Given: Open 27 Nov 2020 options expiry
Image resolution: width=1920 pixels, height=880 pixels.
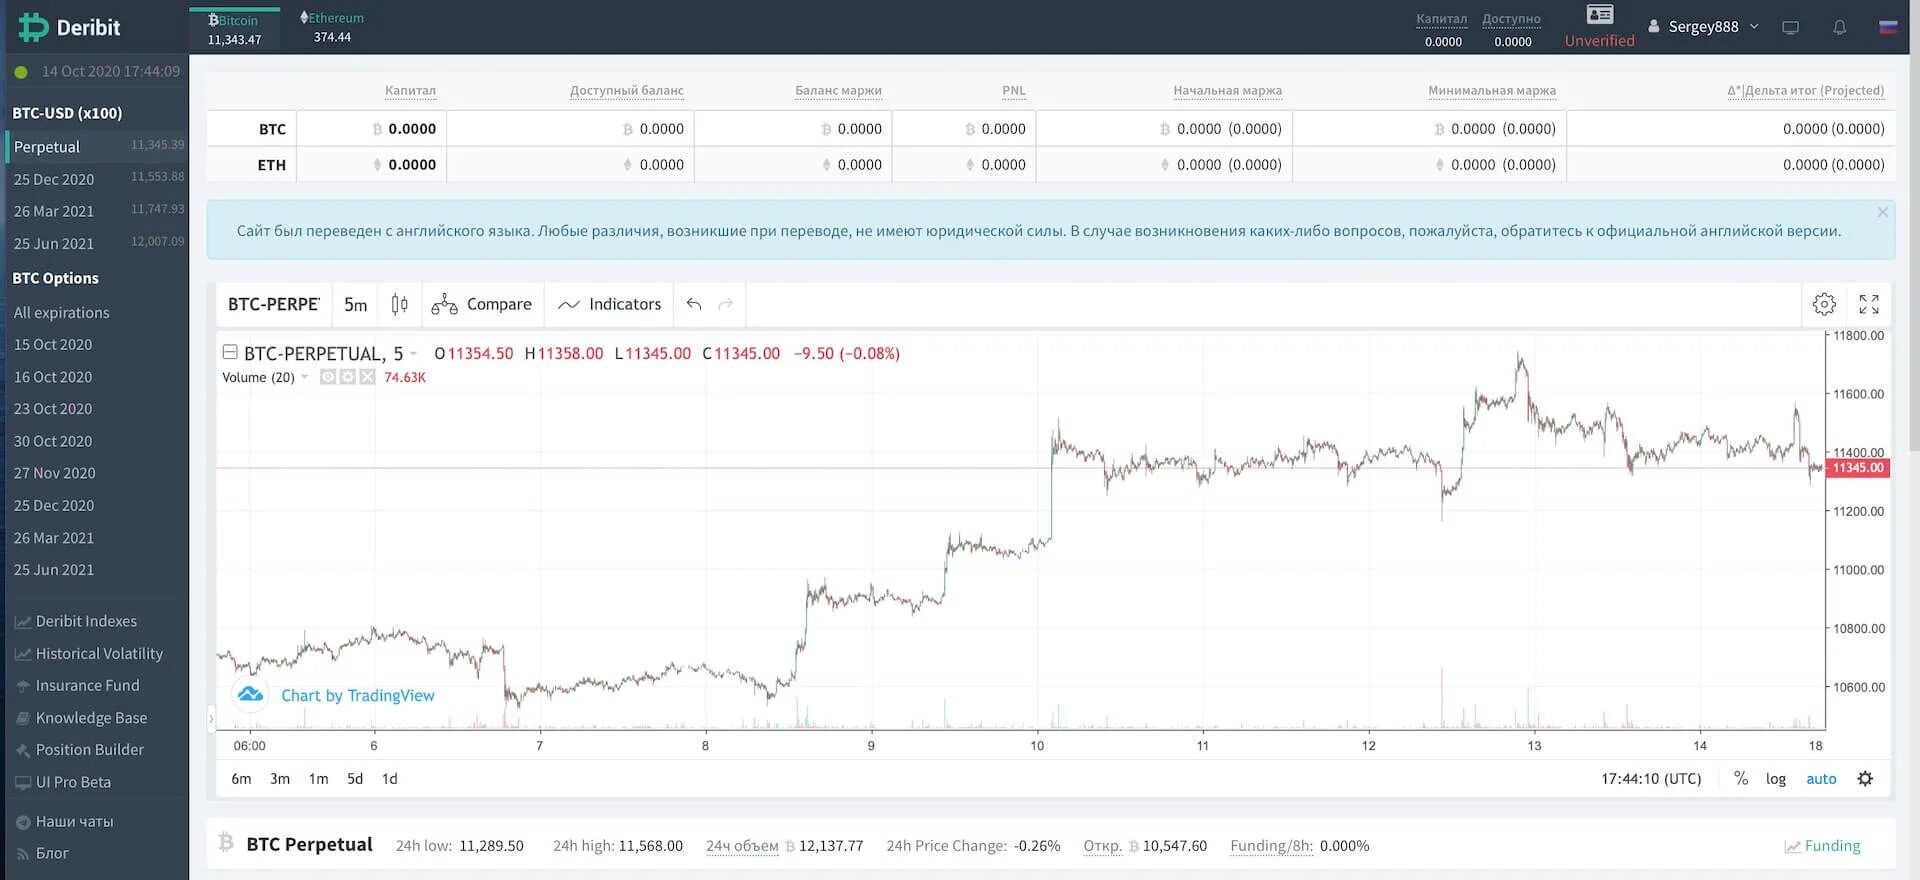Looking at the screenshot, I should click(55, 473).
